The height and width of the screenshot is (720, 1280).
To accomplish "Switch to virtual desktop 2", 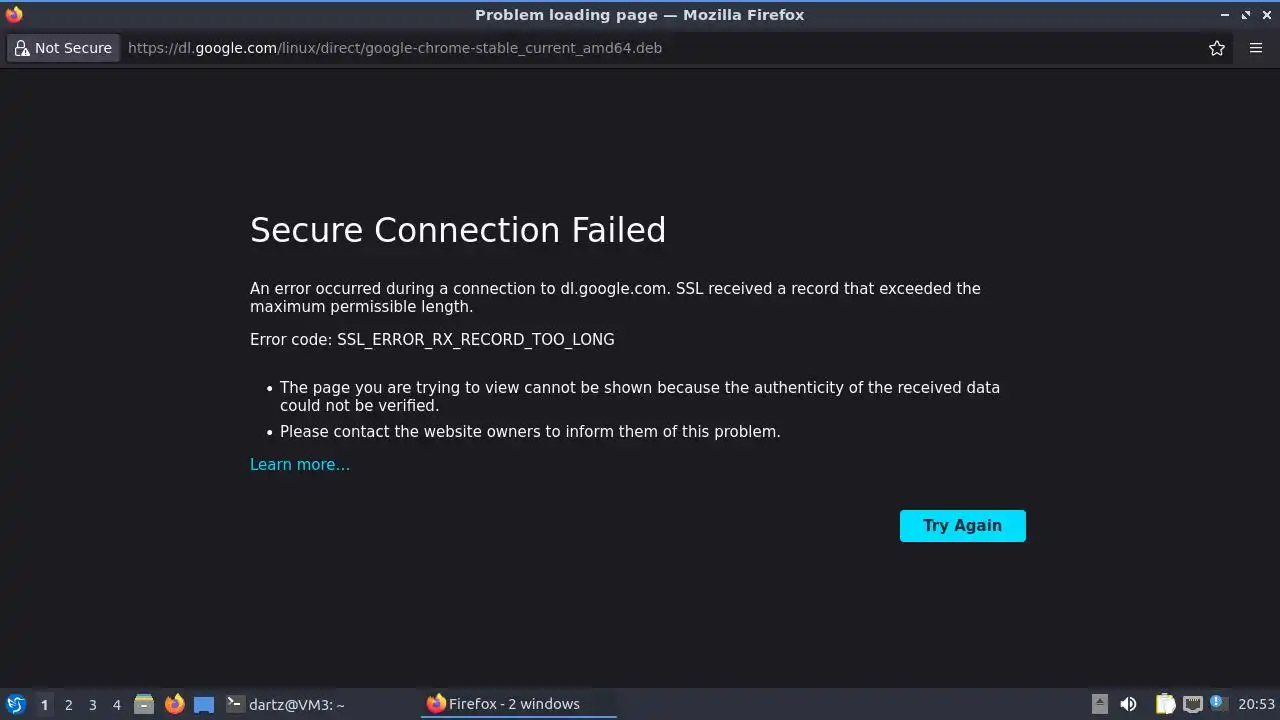I will coord(68,704).
